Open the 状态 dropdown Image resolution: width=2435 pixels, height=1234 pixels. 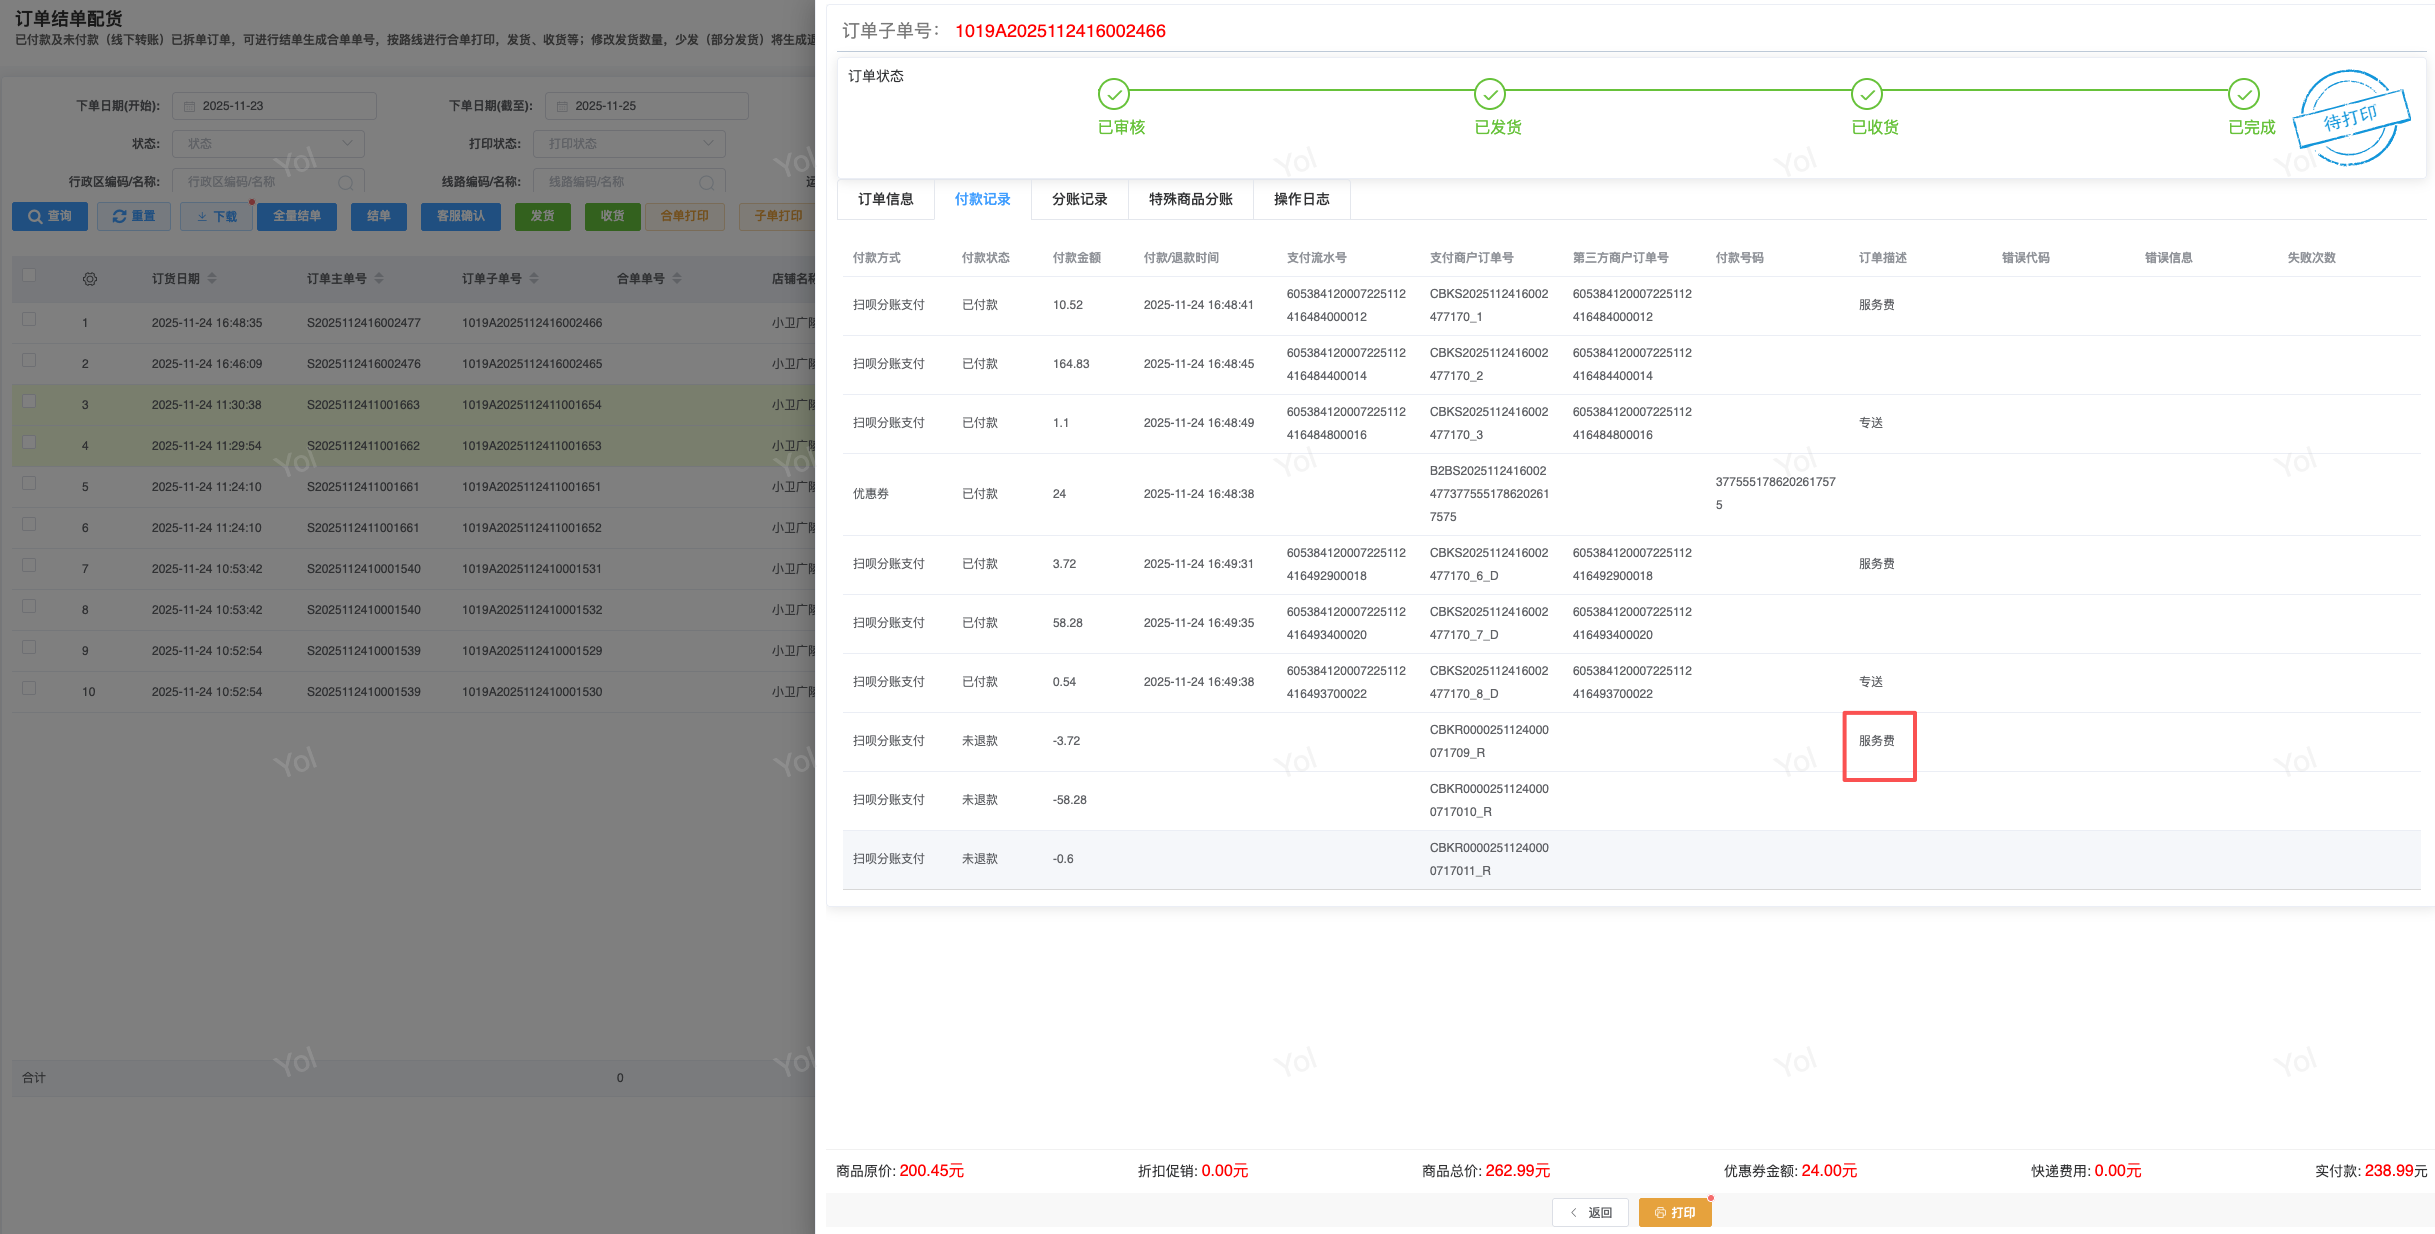point(268,143)
